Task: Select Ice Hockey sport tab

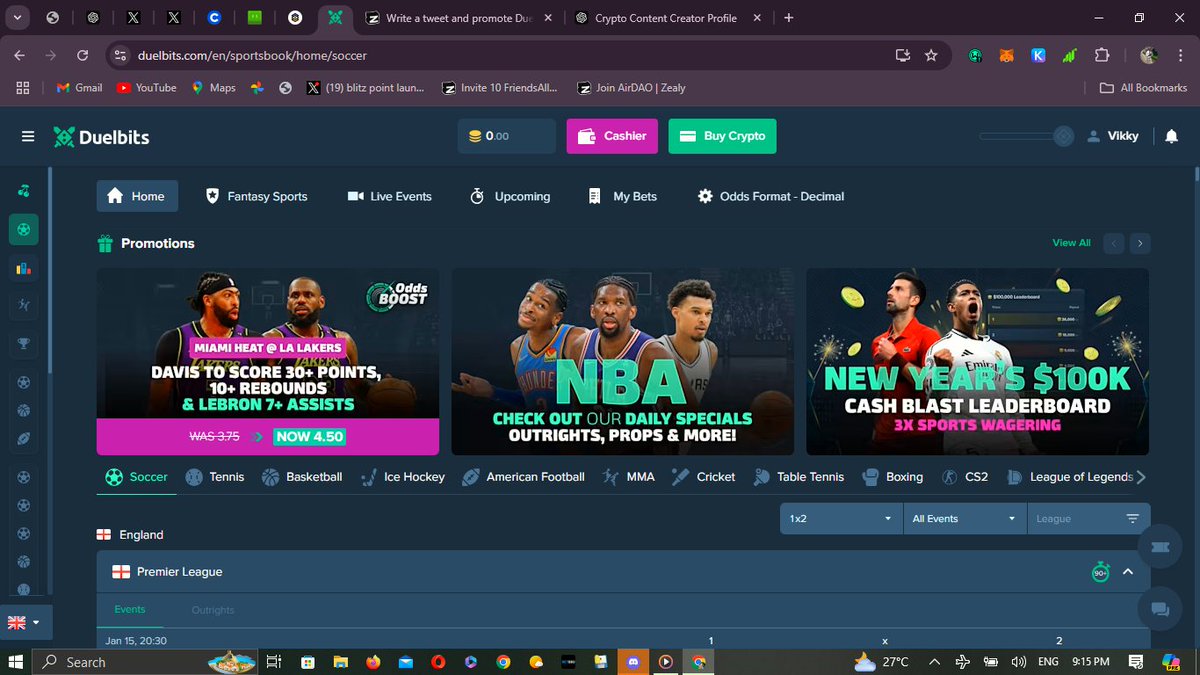Action: pyautogui.click(x=402, y=477)
